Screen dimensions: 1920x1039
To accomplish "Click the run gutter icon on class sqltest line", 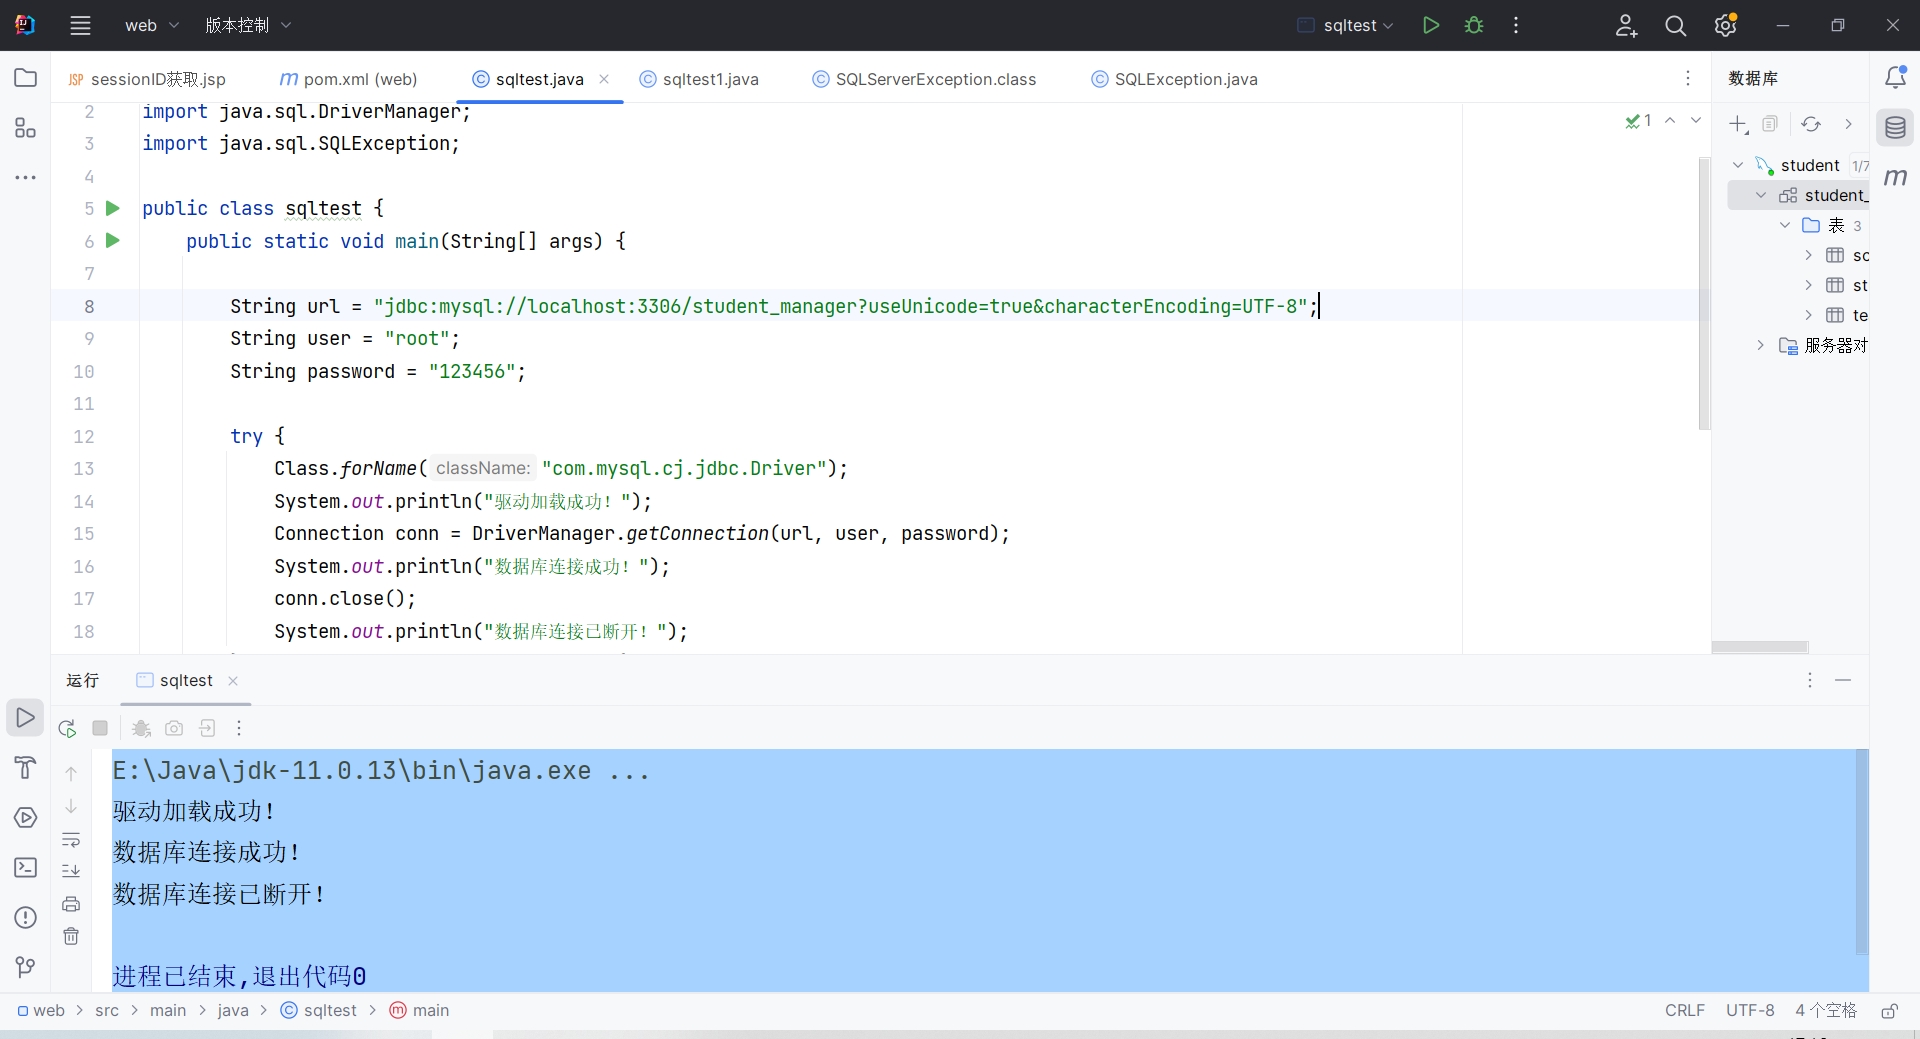I will tap(113, 208).
